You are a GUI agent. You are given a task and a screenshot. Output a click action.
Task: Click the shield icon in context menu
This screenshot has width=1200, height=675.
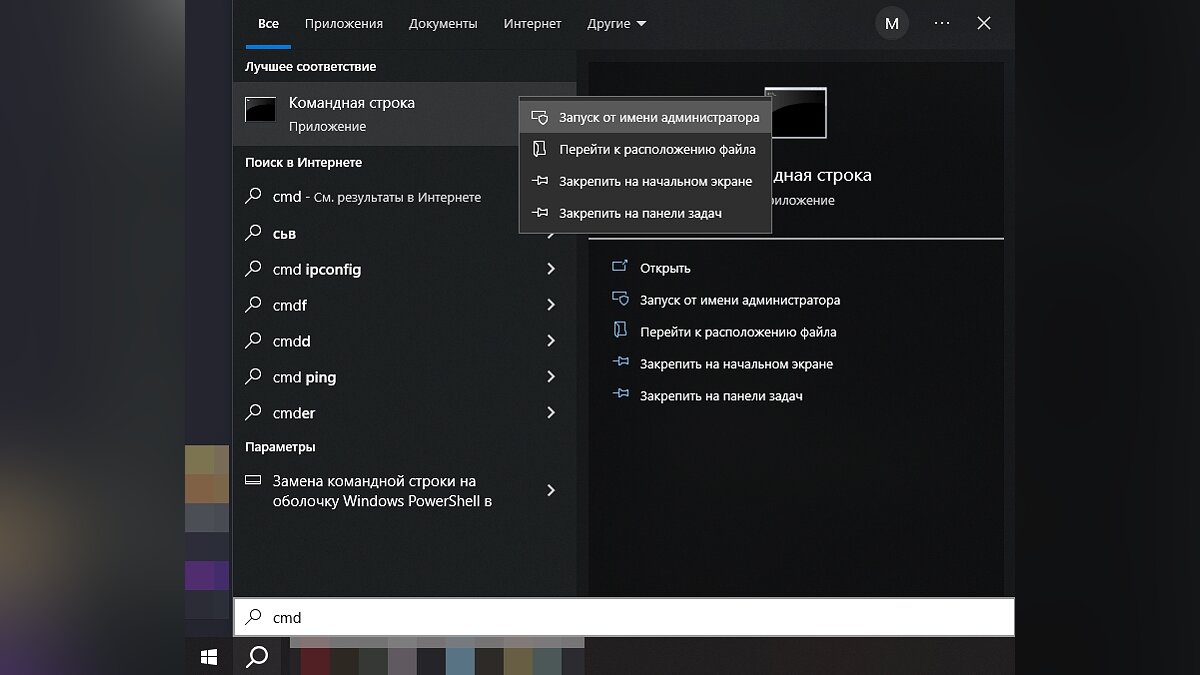pos(540,117)
